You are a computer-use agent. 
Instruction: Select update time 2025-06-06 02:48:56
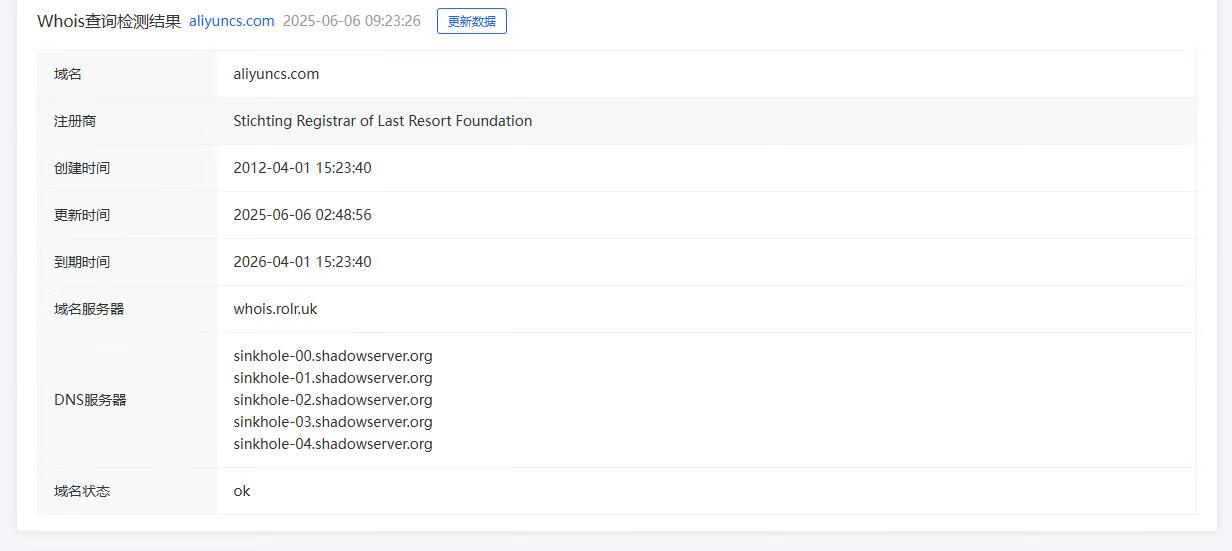pyautogui.click(x=302, y=215)
